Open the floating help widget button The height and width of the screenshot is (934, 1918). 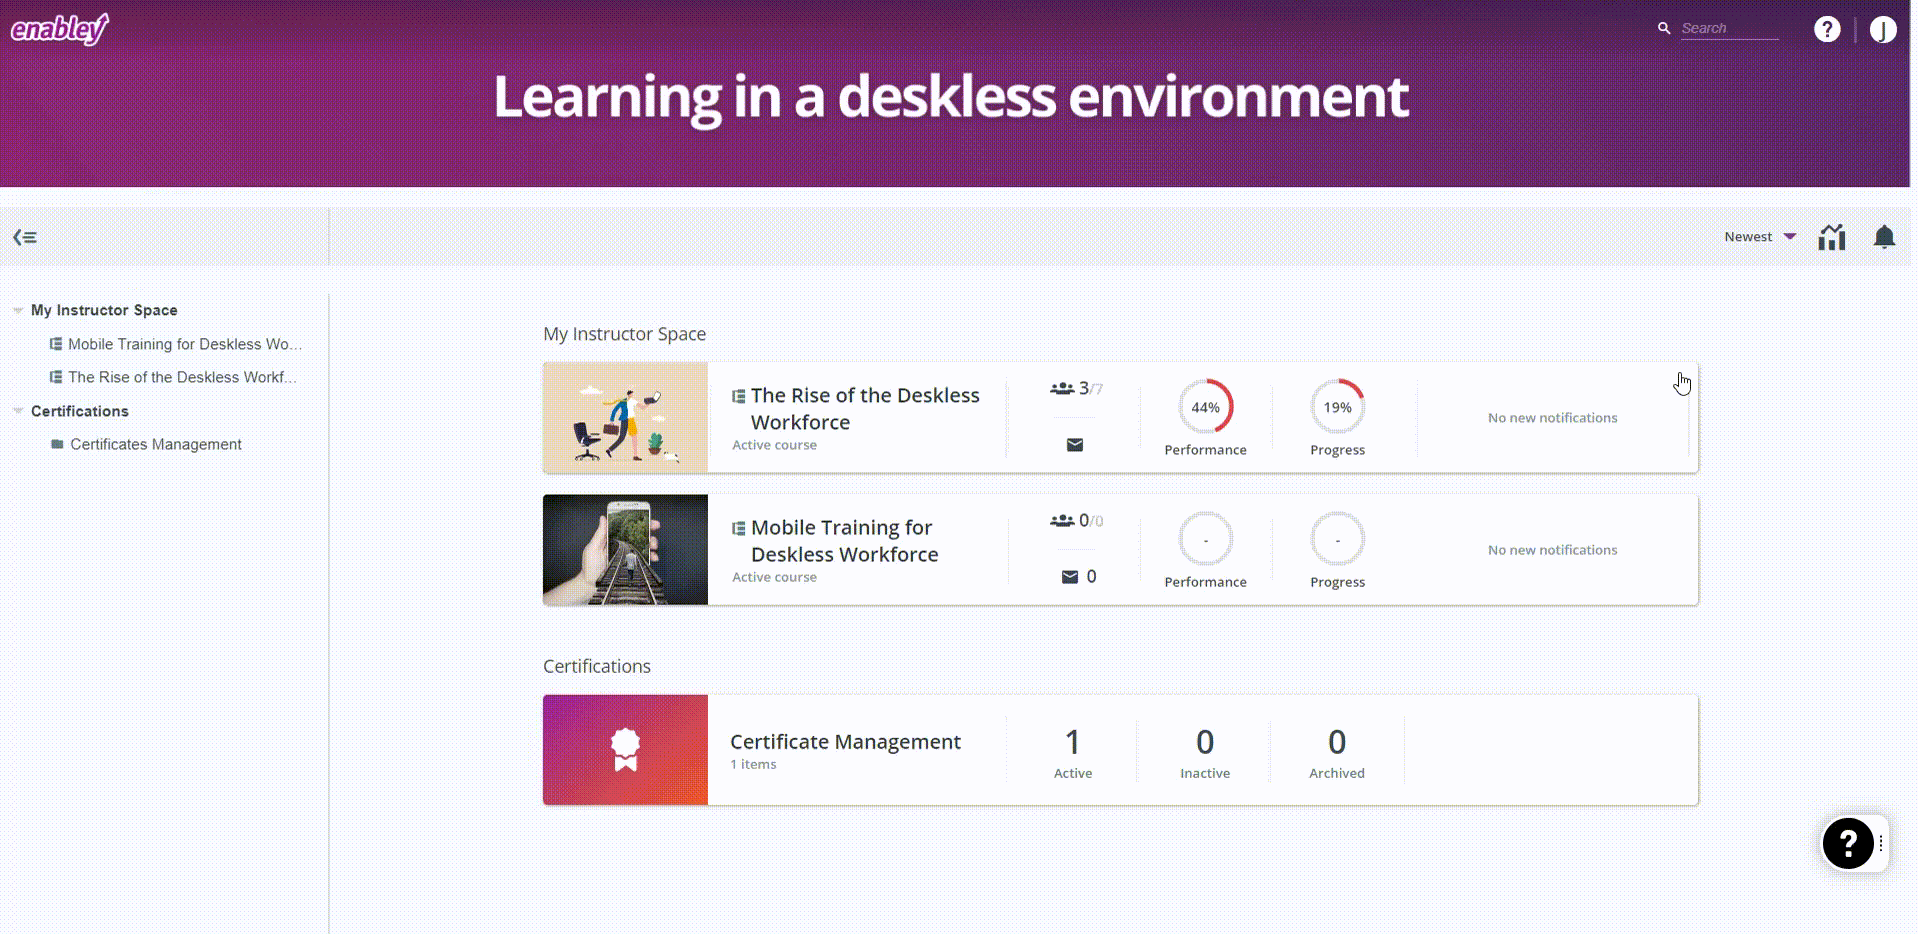tap(1848, 844)
